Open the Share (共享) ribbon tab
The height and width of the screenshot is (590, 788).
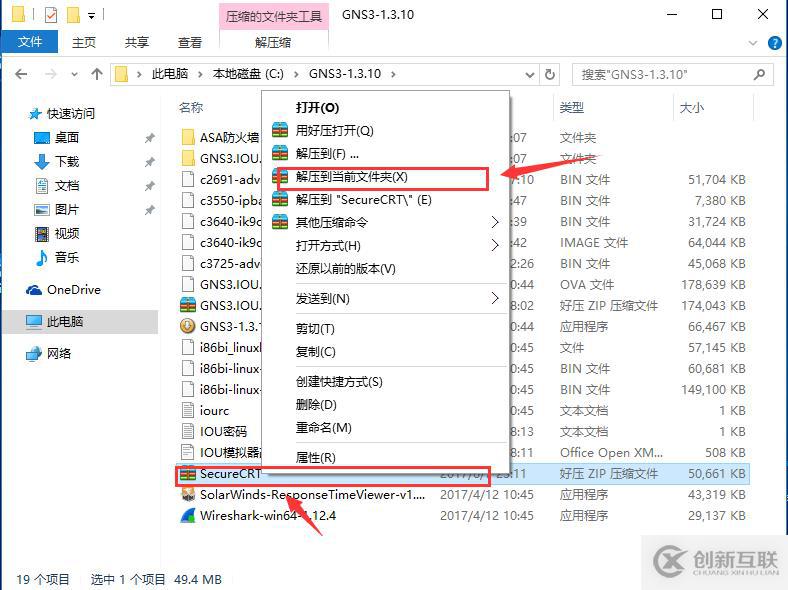pyautogui.click(x=137, y=42)
